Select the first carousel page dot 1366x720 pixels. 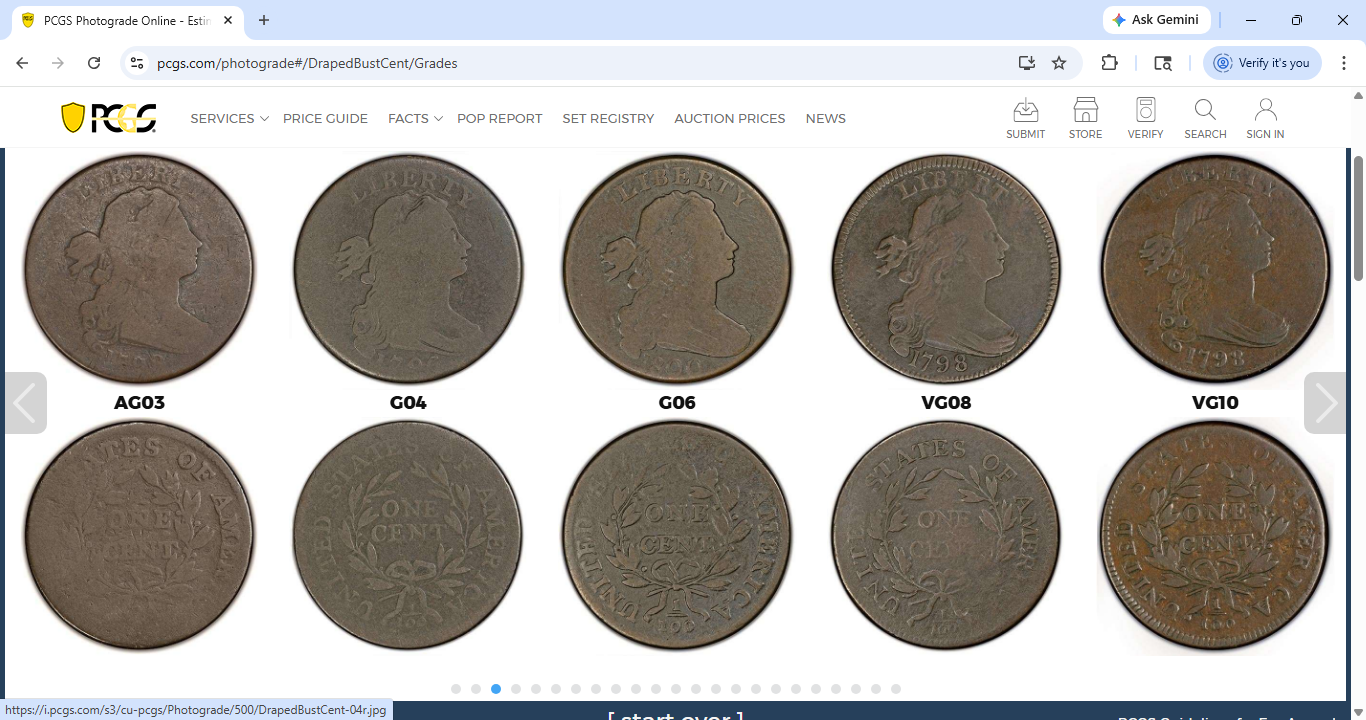pyautogui.click(x=456, y=689)
